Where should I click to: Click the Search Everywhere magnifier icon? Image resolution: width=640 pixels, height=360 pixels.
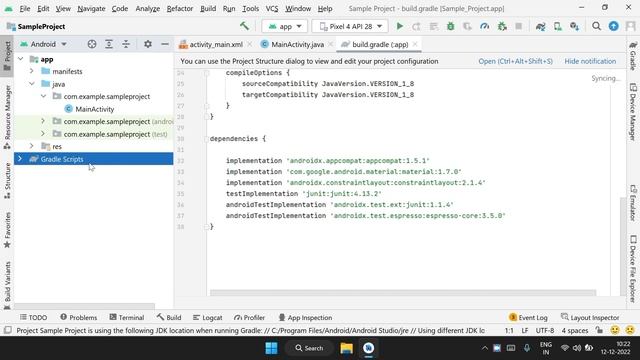tap(596, 26)
